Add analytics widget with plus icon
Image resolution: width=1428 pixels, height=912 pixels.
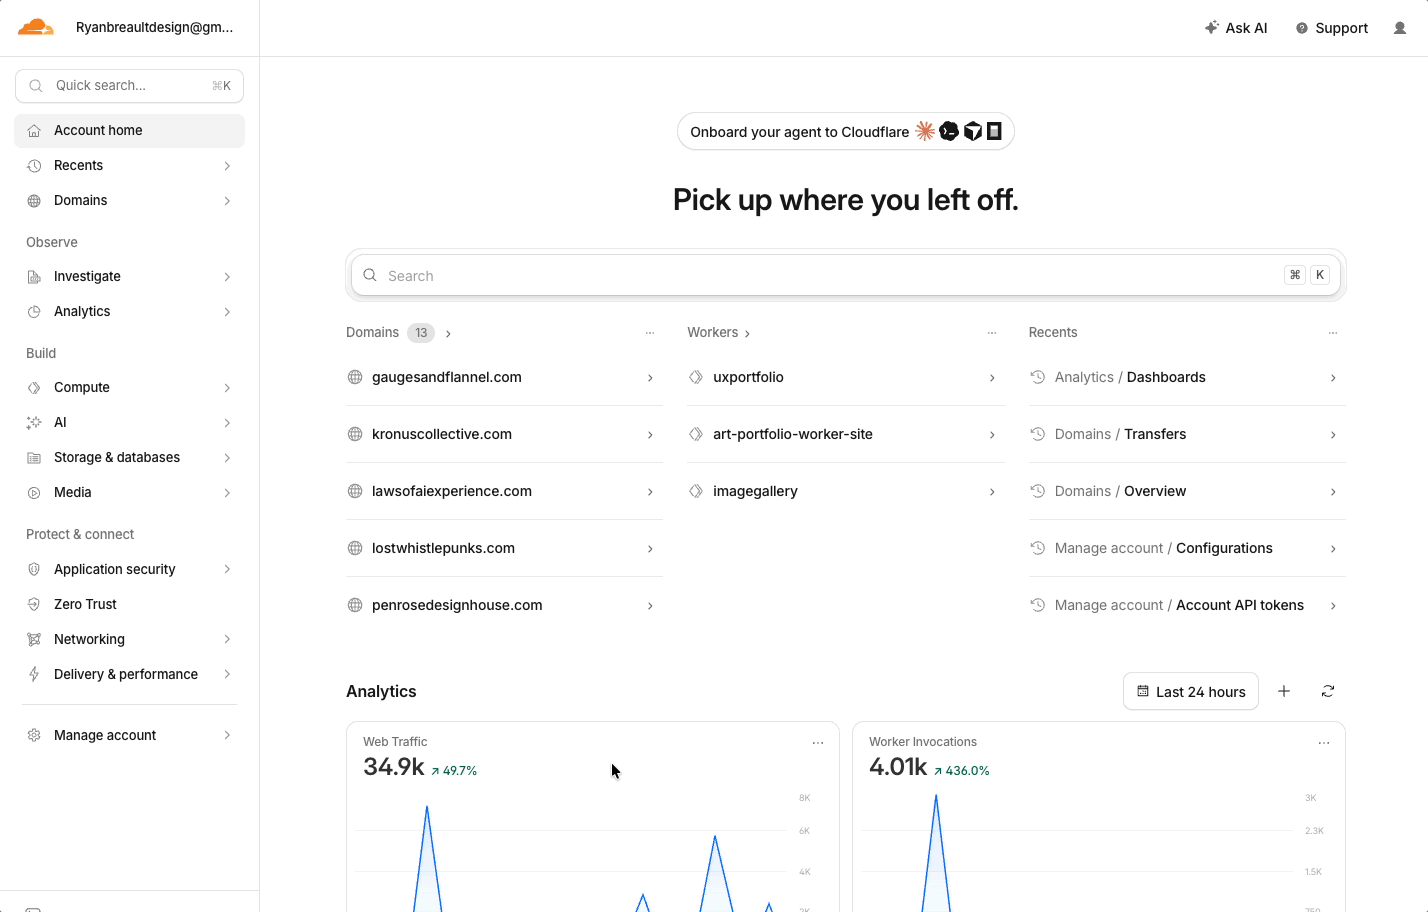1284,691
